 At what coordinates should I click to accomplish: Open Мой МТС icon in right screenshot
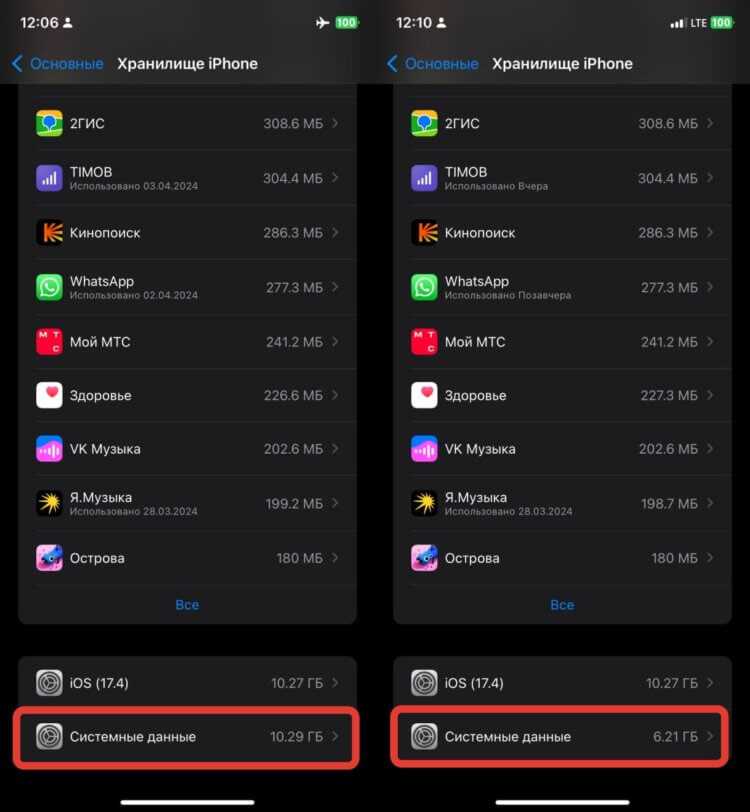tap(424, 342)
